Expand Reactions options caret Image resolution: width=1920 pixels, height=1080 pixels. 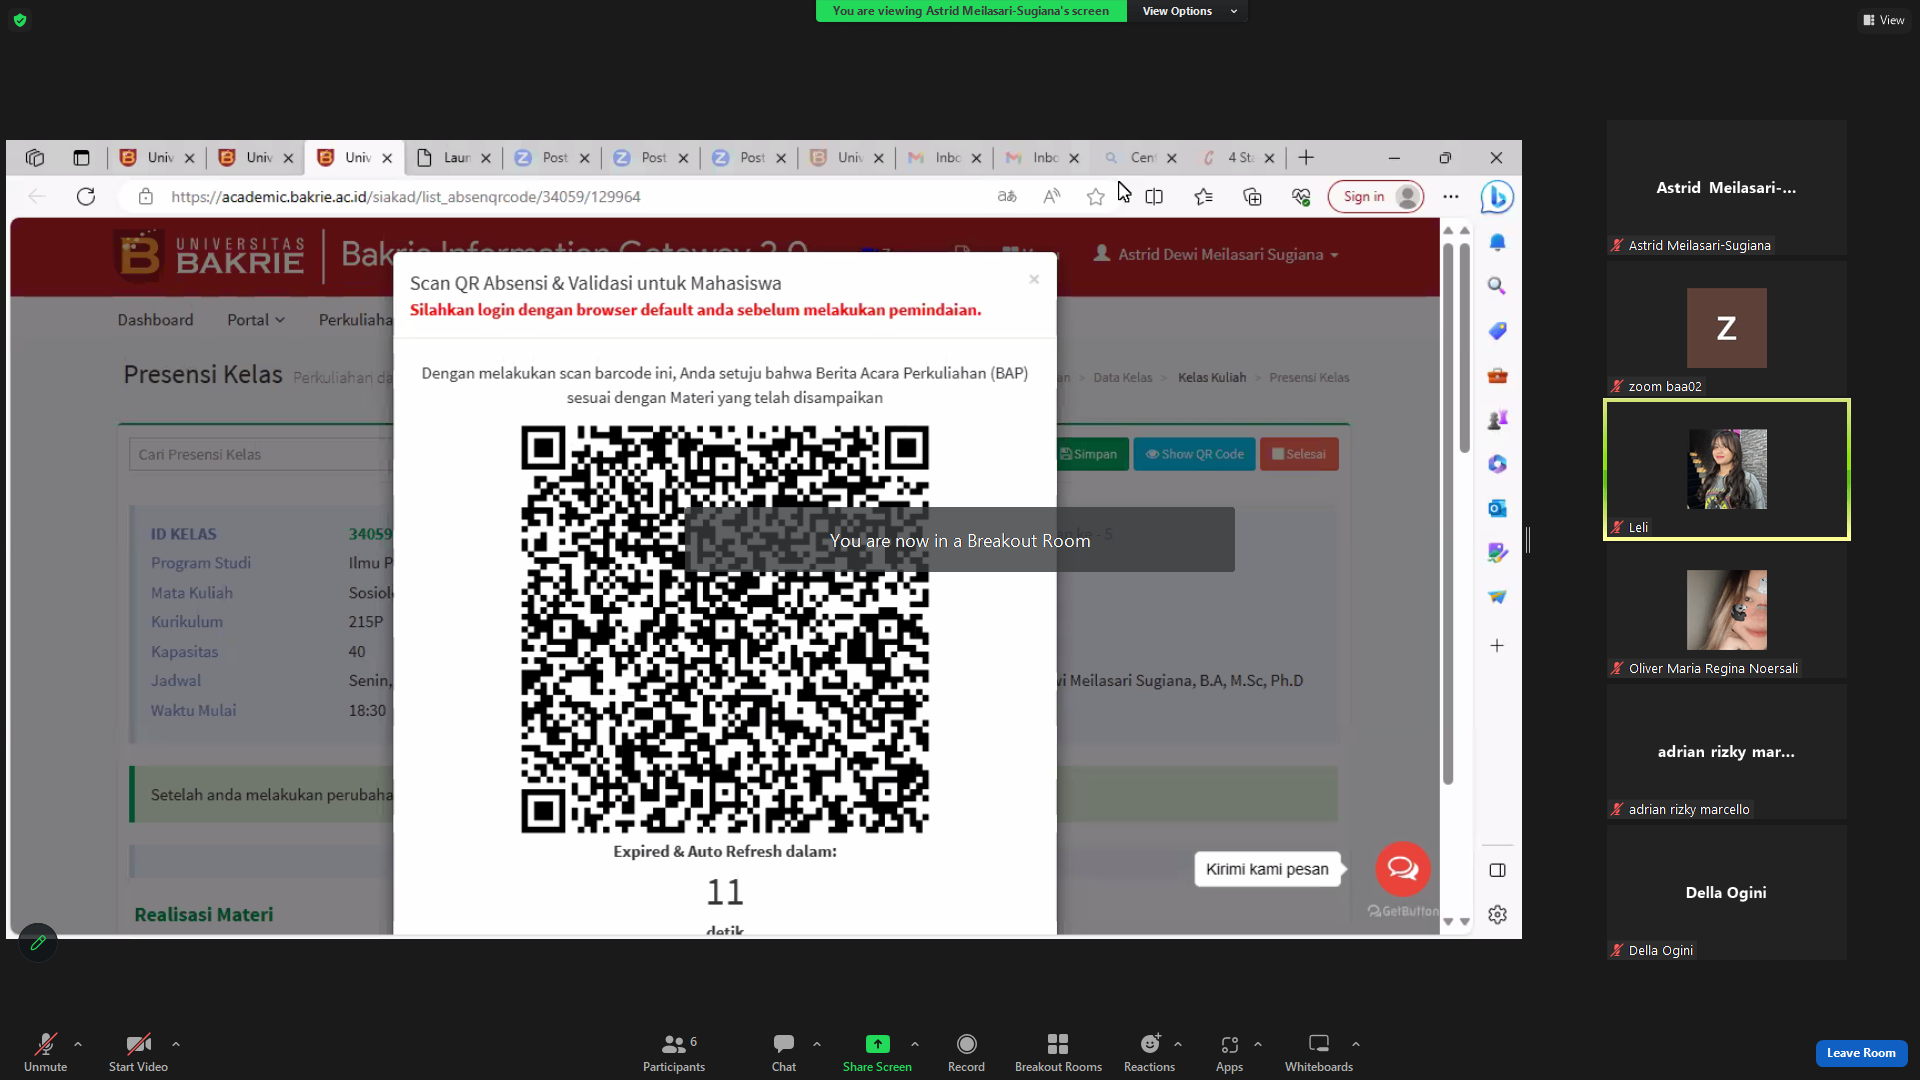click(x=1178, y=1044)
